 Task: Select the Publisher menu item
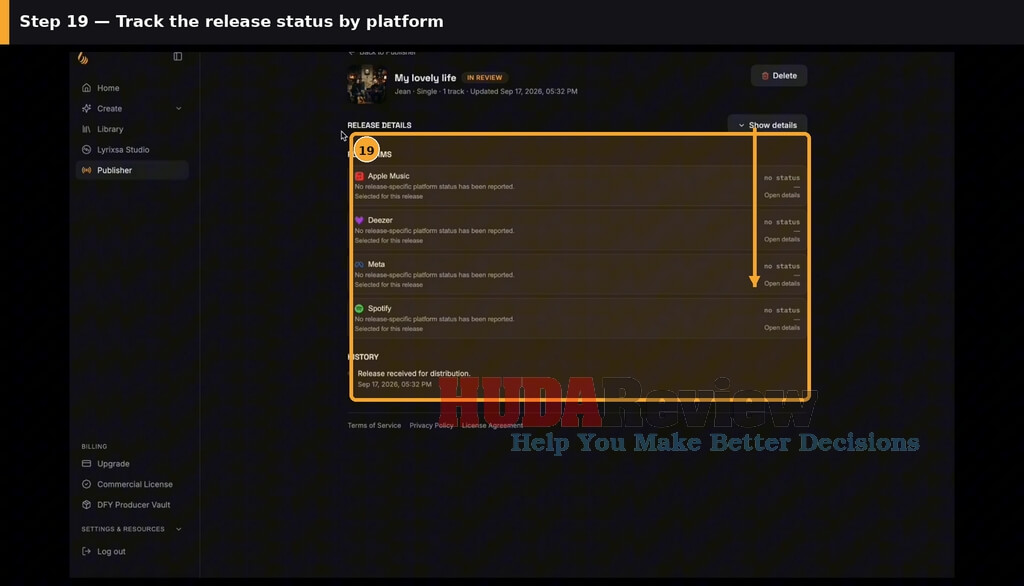point(133,171)
